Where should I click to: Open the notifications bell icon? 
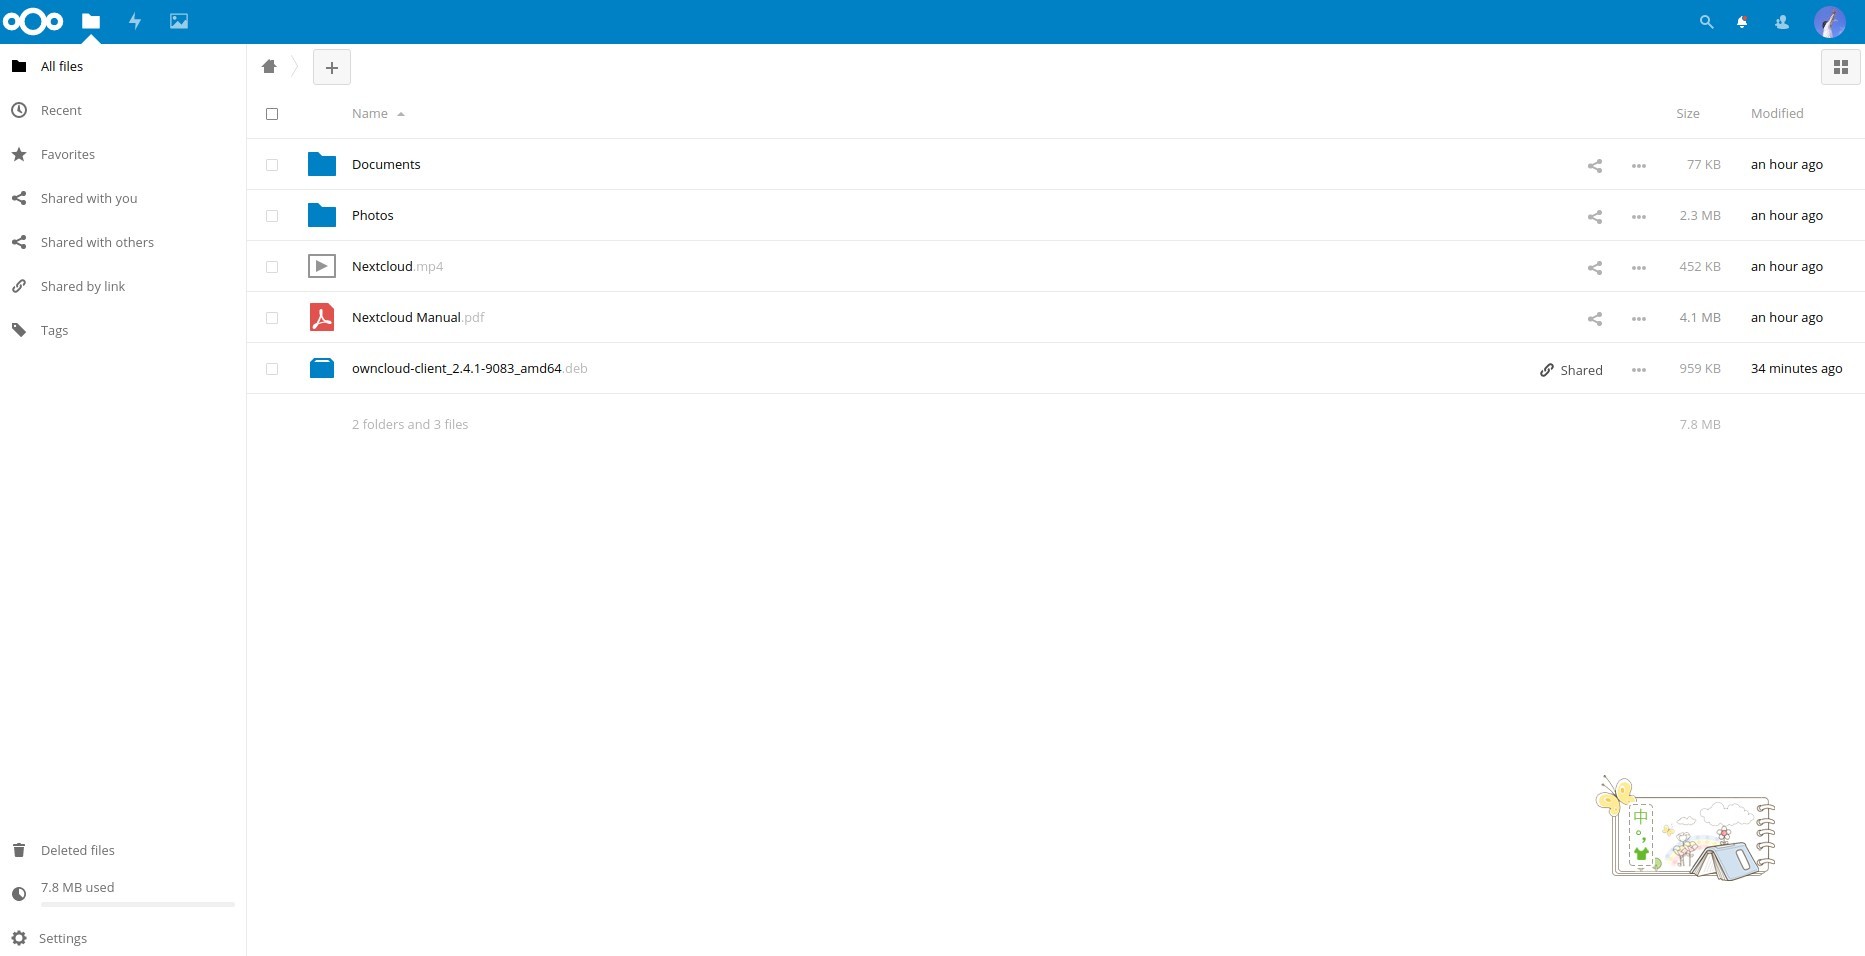(x=1742, y=22)
